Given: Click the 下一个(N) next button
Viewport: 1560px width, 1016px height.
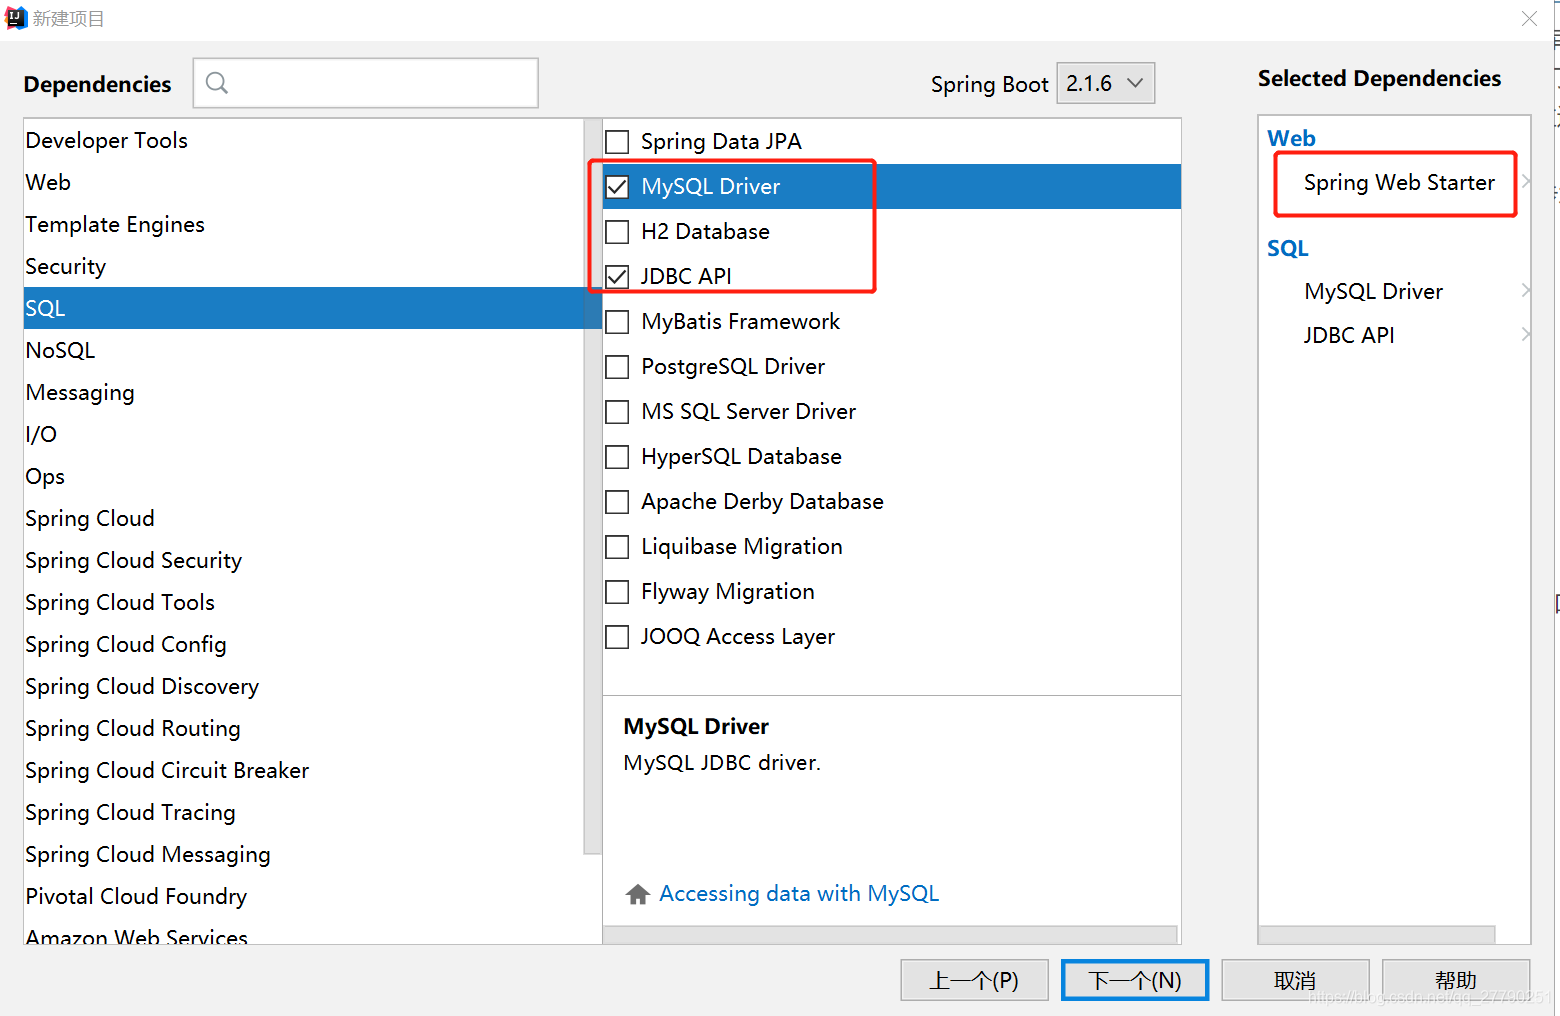Looking at the screenshot, I should click(x=1135, y=980).
